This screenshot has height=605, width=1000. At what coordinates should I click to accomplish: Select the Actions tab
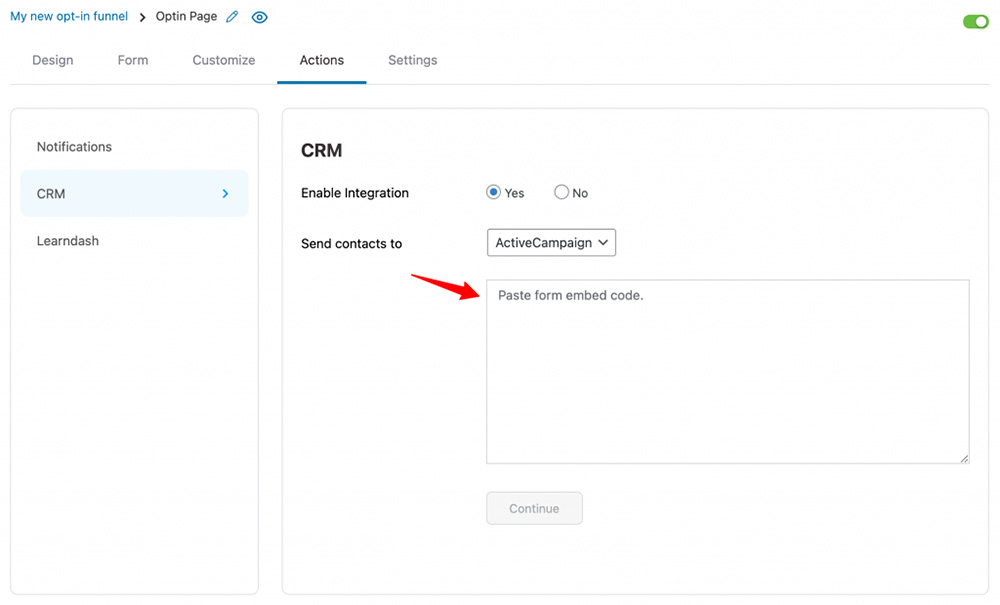[x=321, y=60]
